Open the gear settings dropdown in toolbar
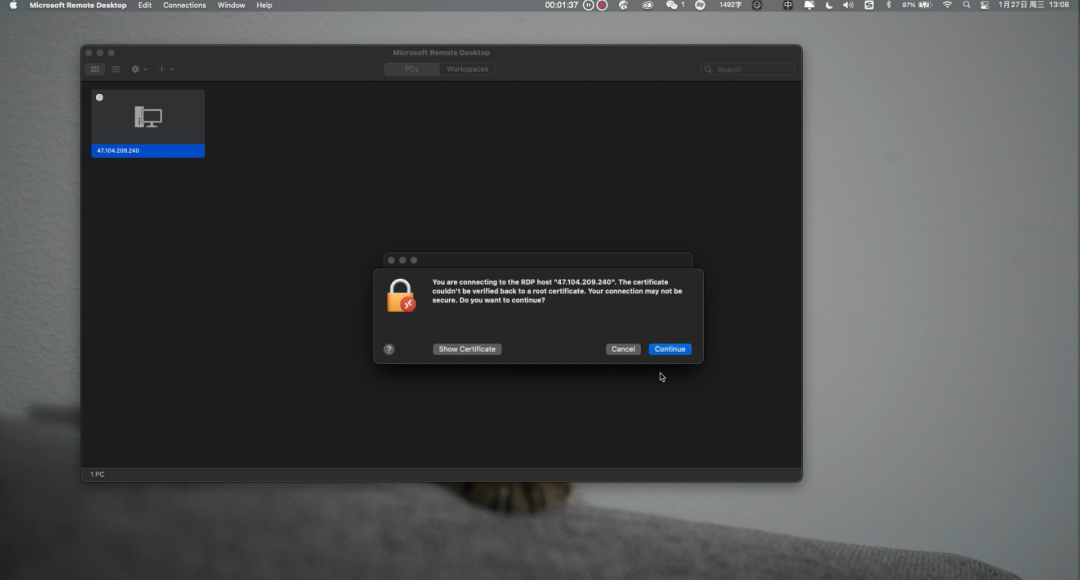 pyautogui.click(x=139, y=69)
